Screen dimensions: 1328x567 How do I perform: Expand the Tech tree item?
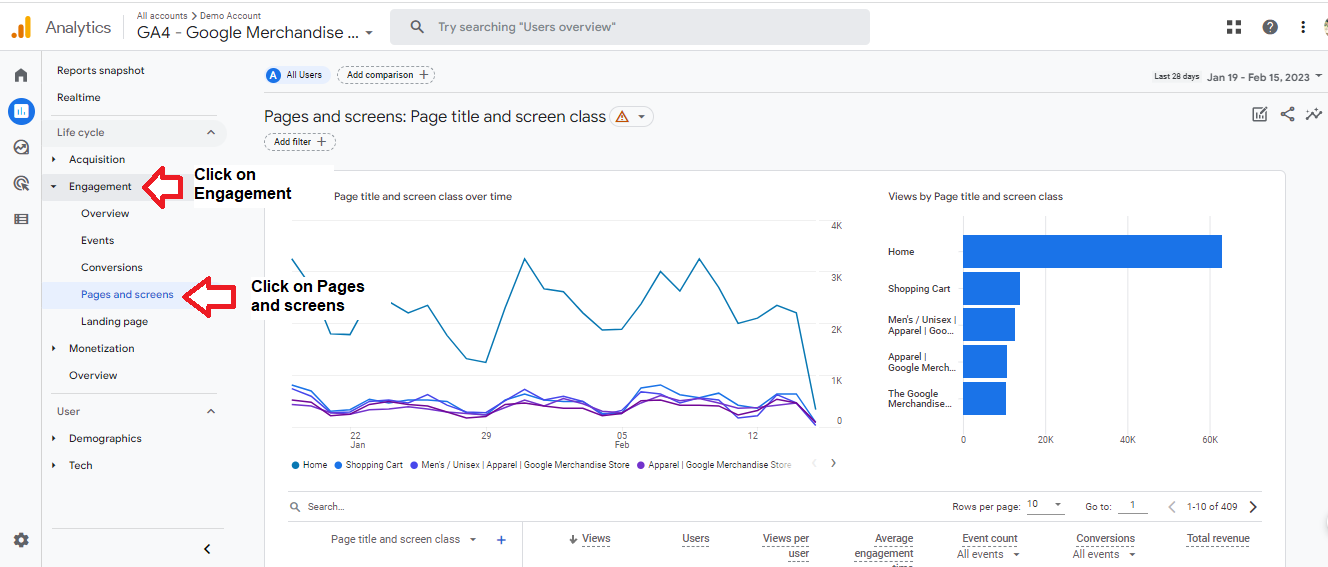(x=54, y=465)
